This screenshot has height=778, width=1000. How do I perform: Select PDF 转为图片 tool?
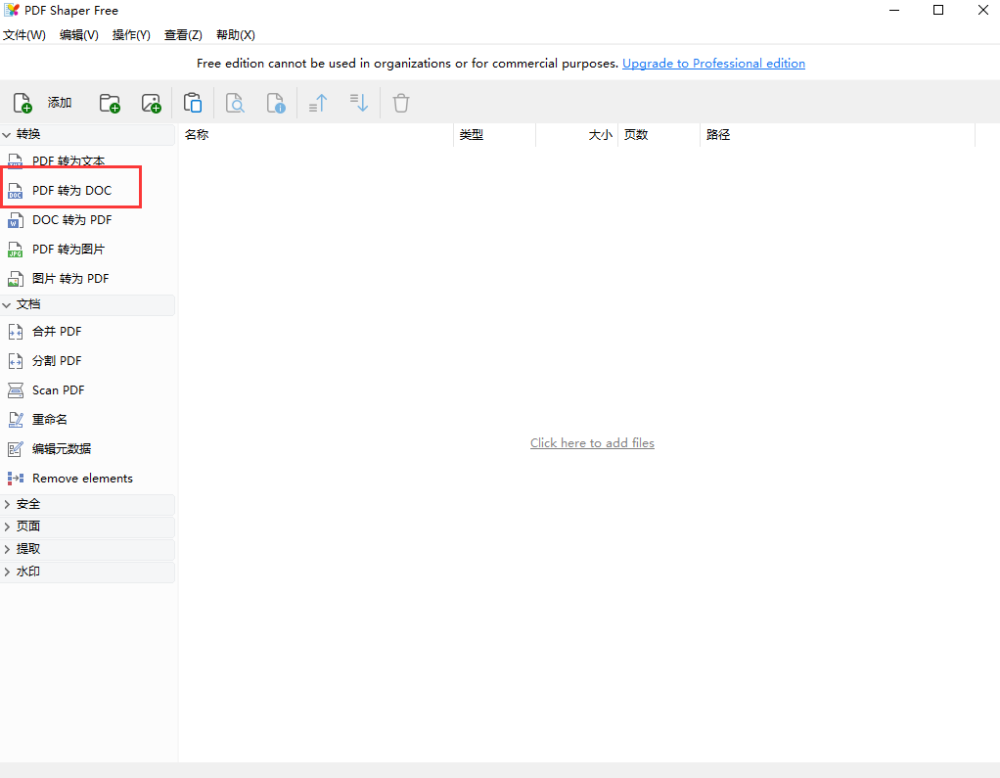pyautogui.click(x=68, y=249)
